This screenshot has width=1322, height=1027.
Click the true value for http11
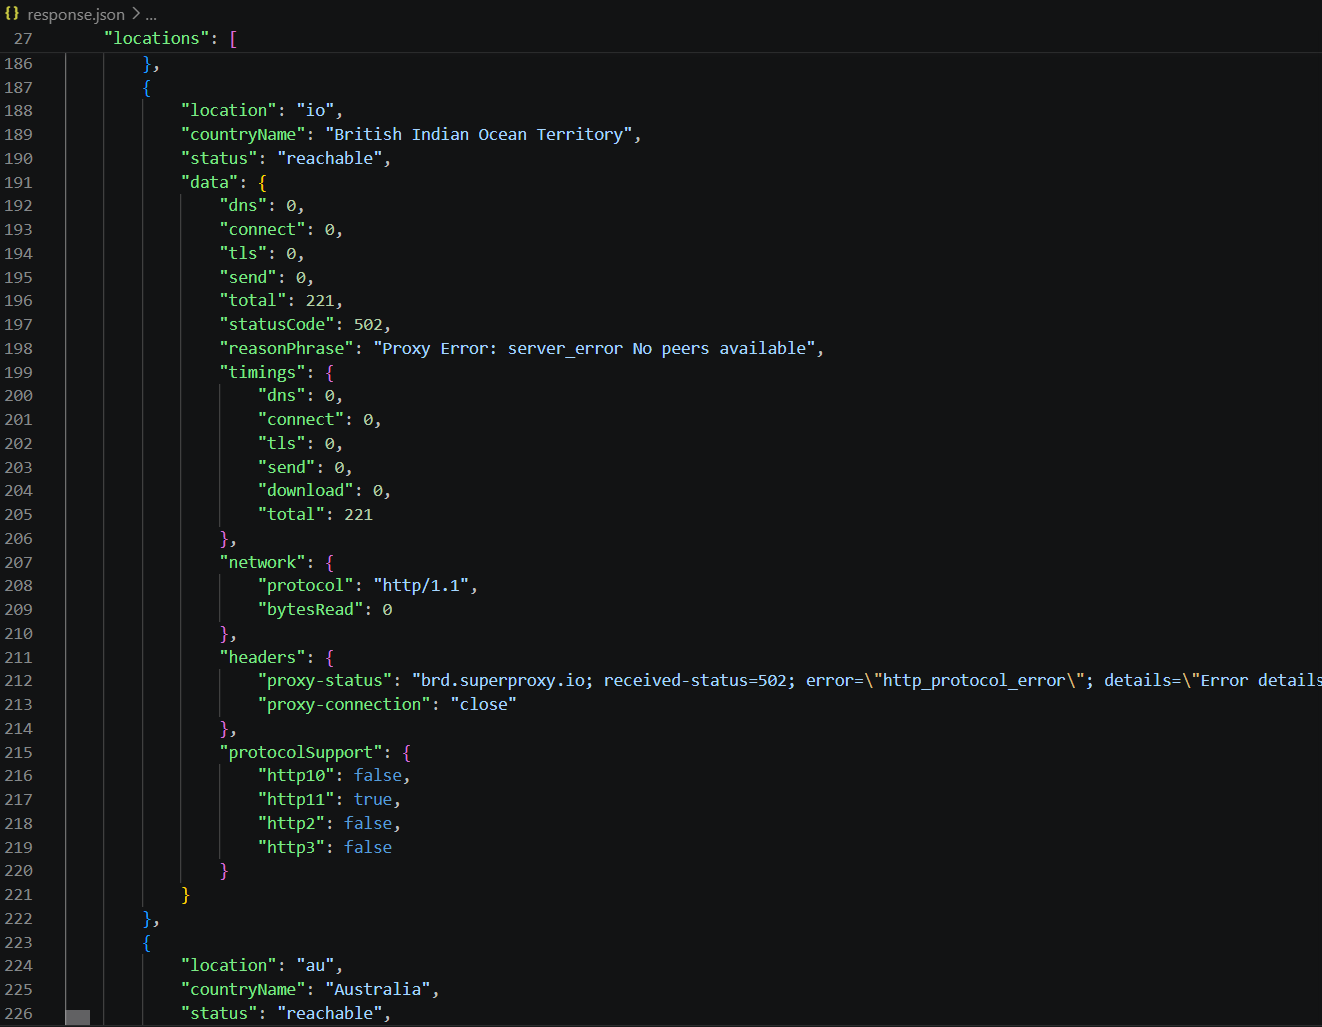373,800
